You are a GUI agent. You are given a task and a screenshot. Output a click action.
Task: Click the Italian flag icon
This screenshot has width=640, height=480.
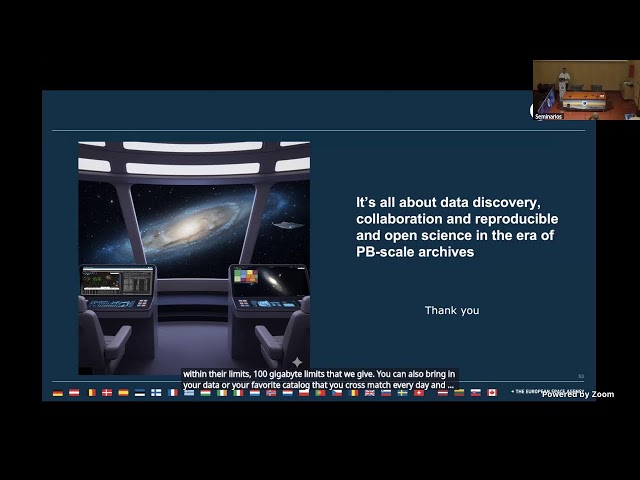[x=238, y=393]
